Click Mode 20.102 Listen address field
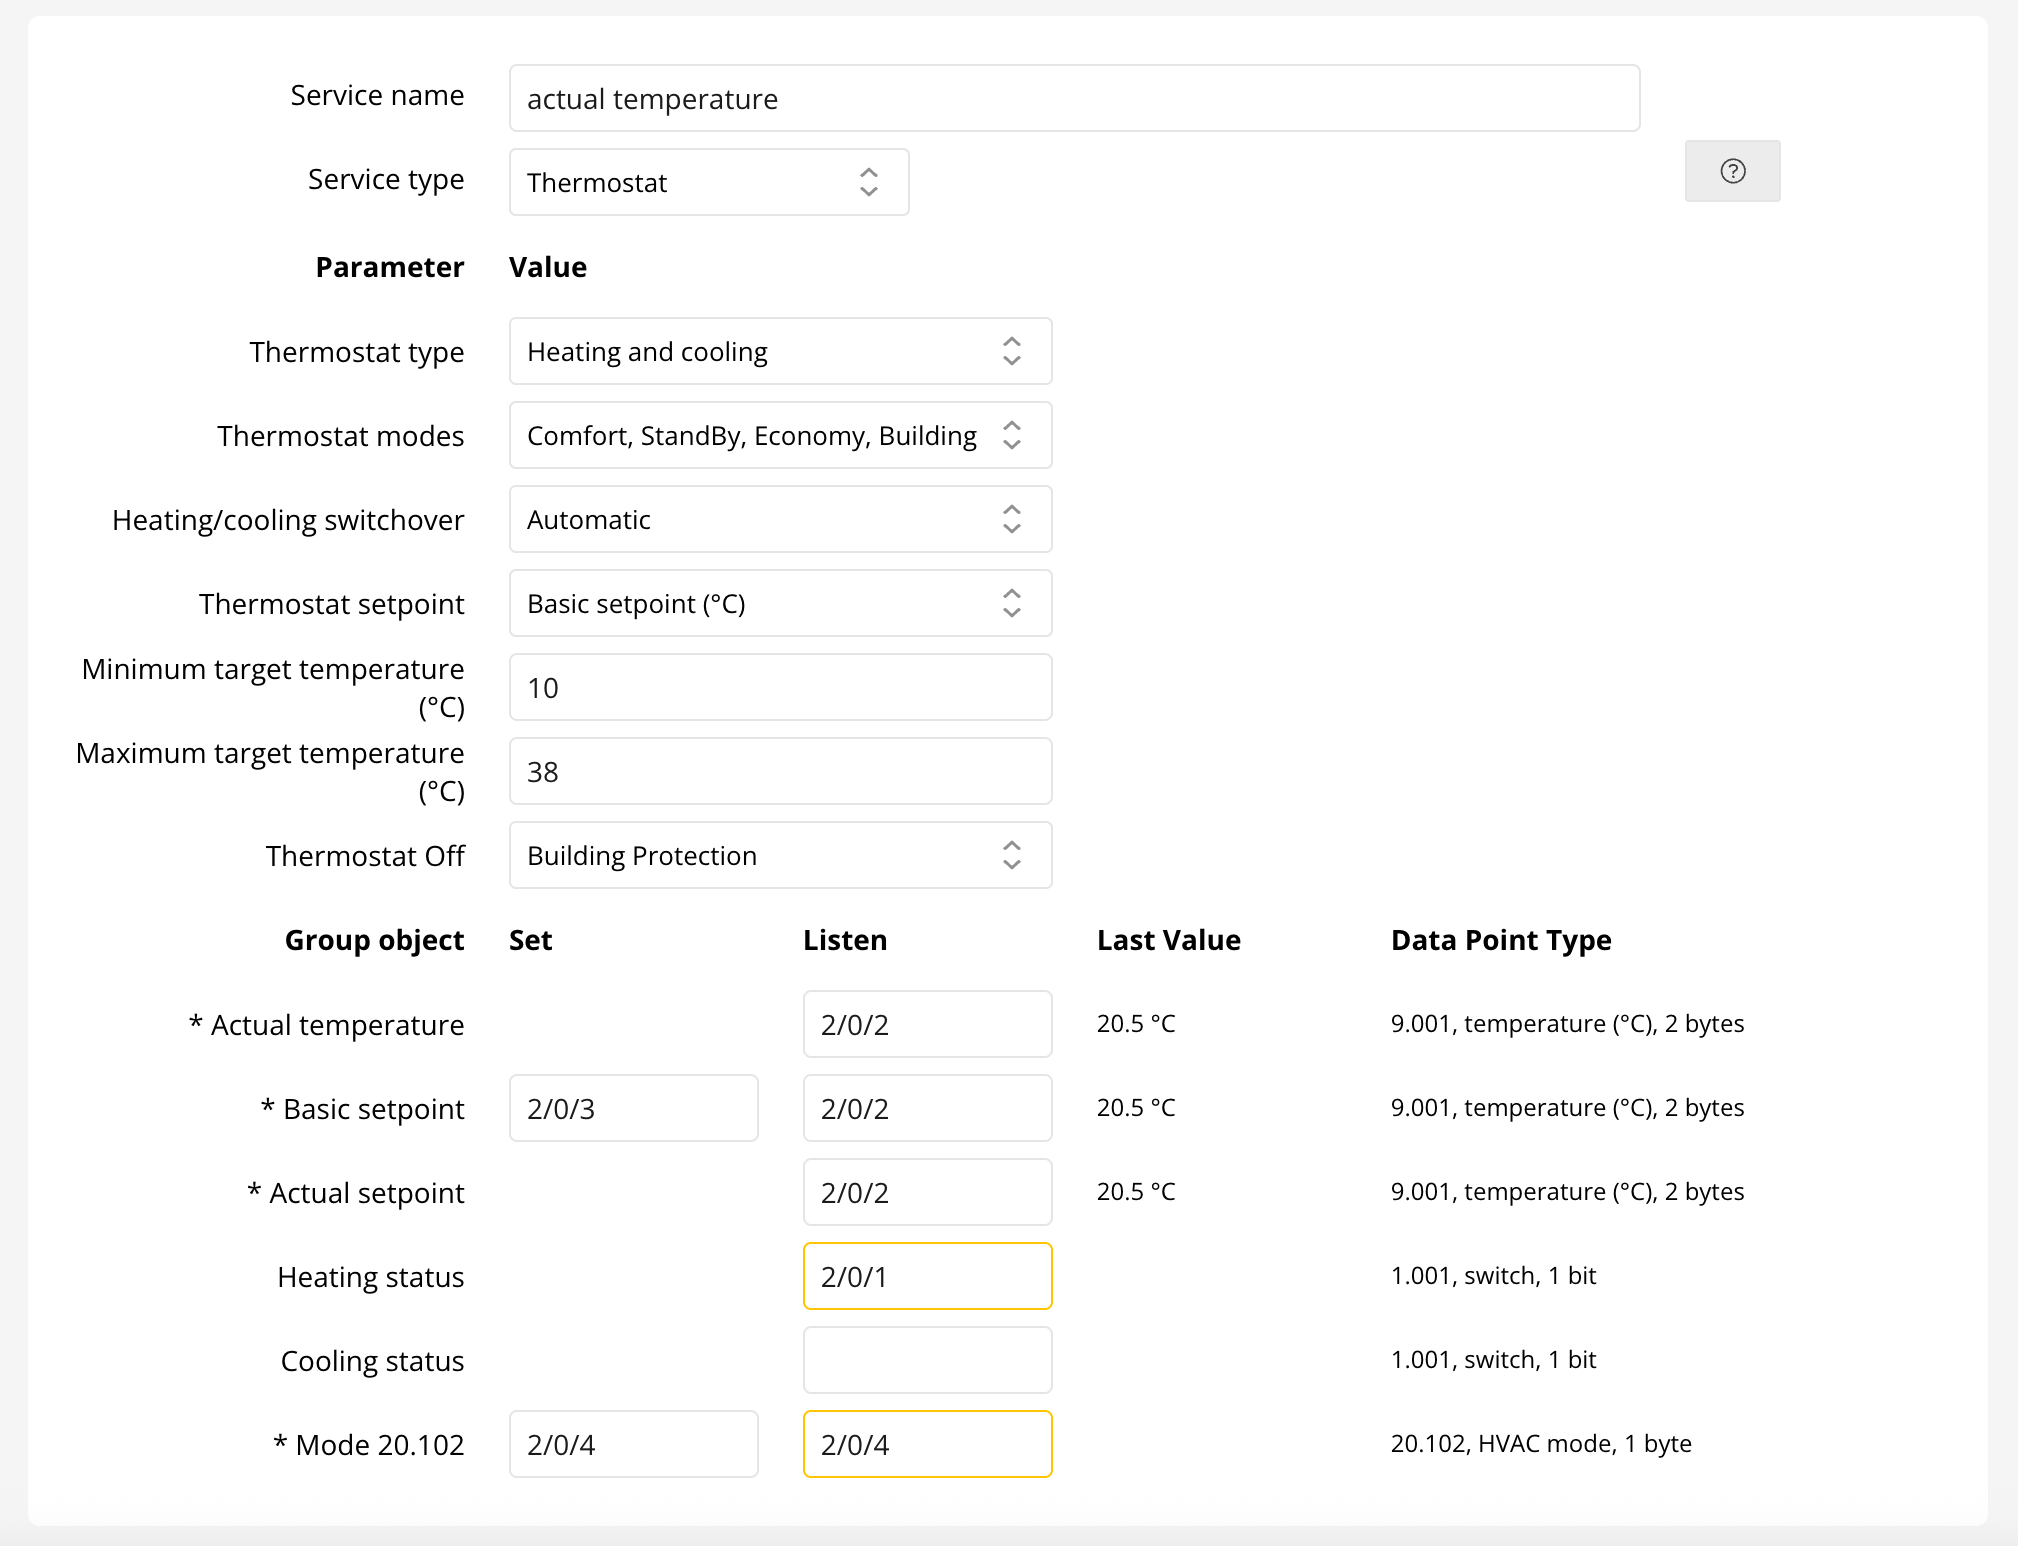This screenshot has width=2018, height=1546. coord(927,1444)
